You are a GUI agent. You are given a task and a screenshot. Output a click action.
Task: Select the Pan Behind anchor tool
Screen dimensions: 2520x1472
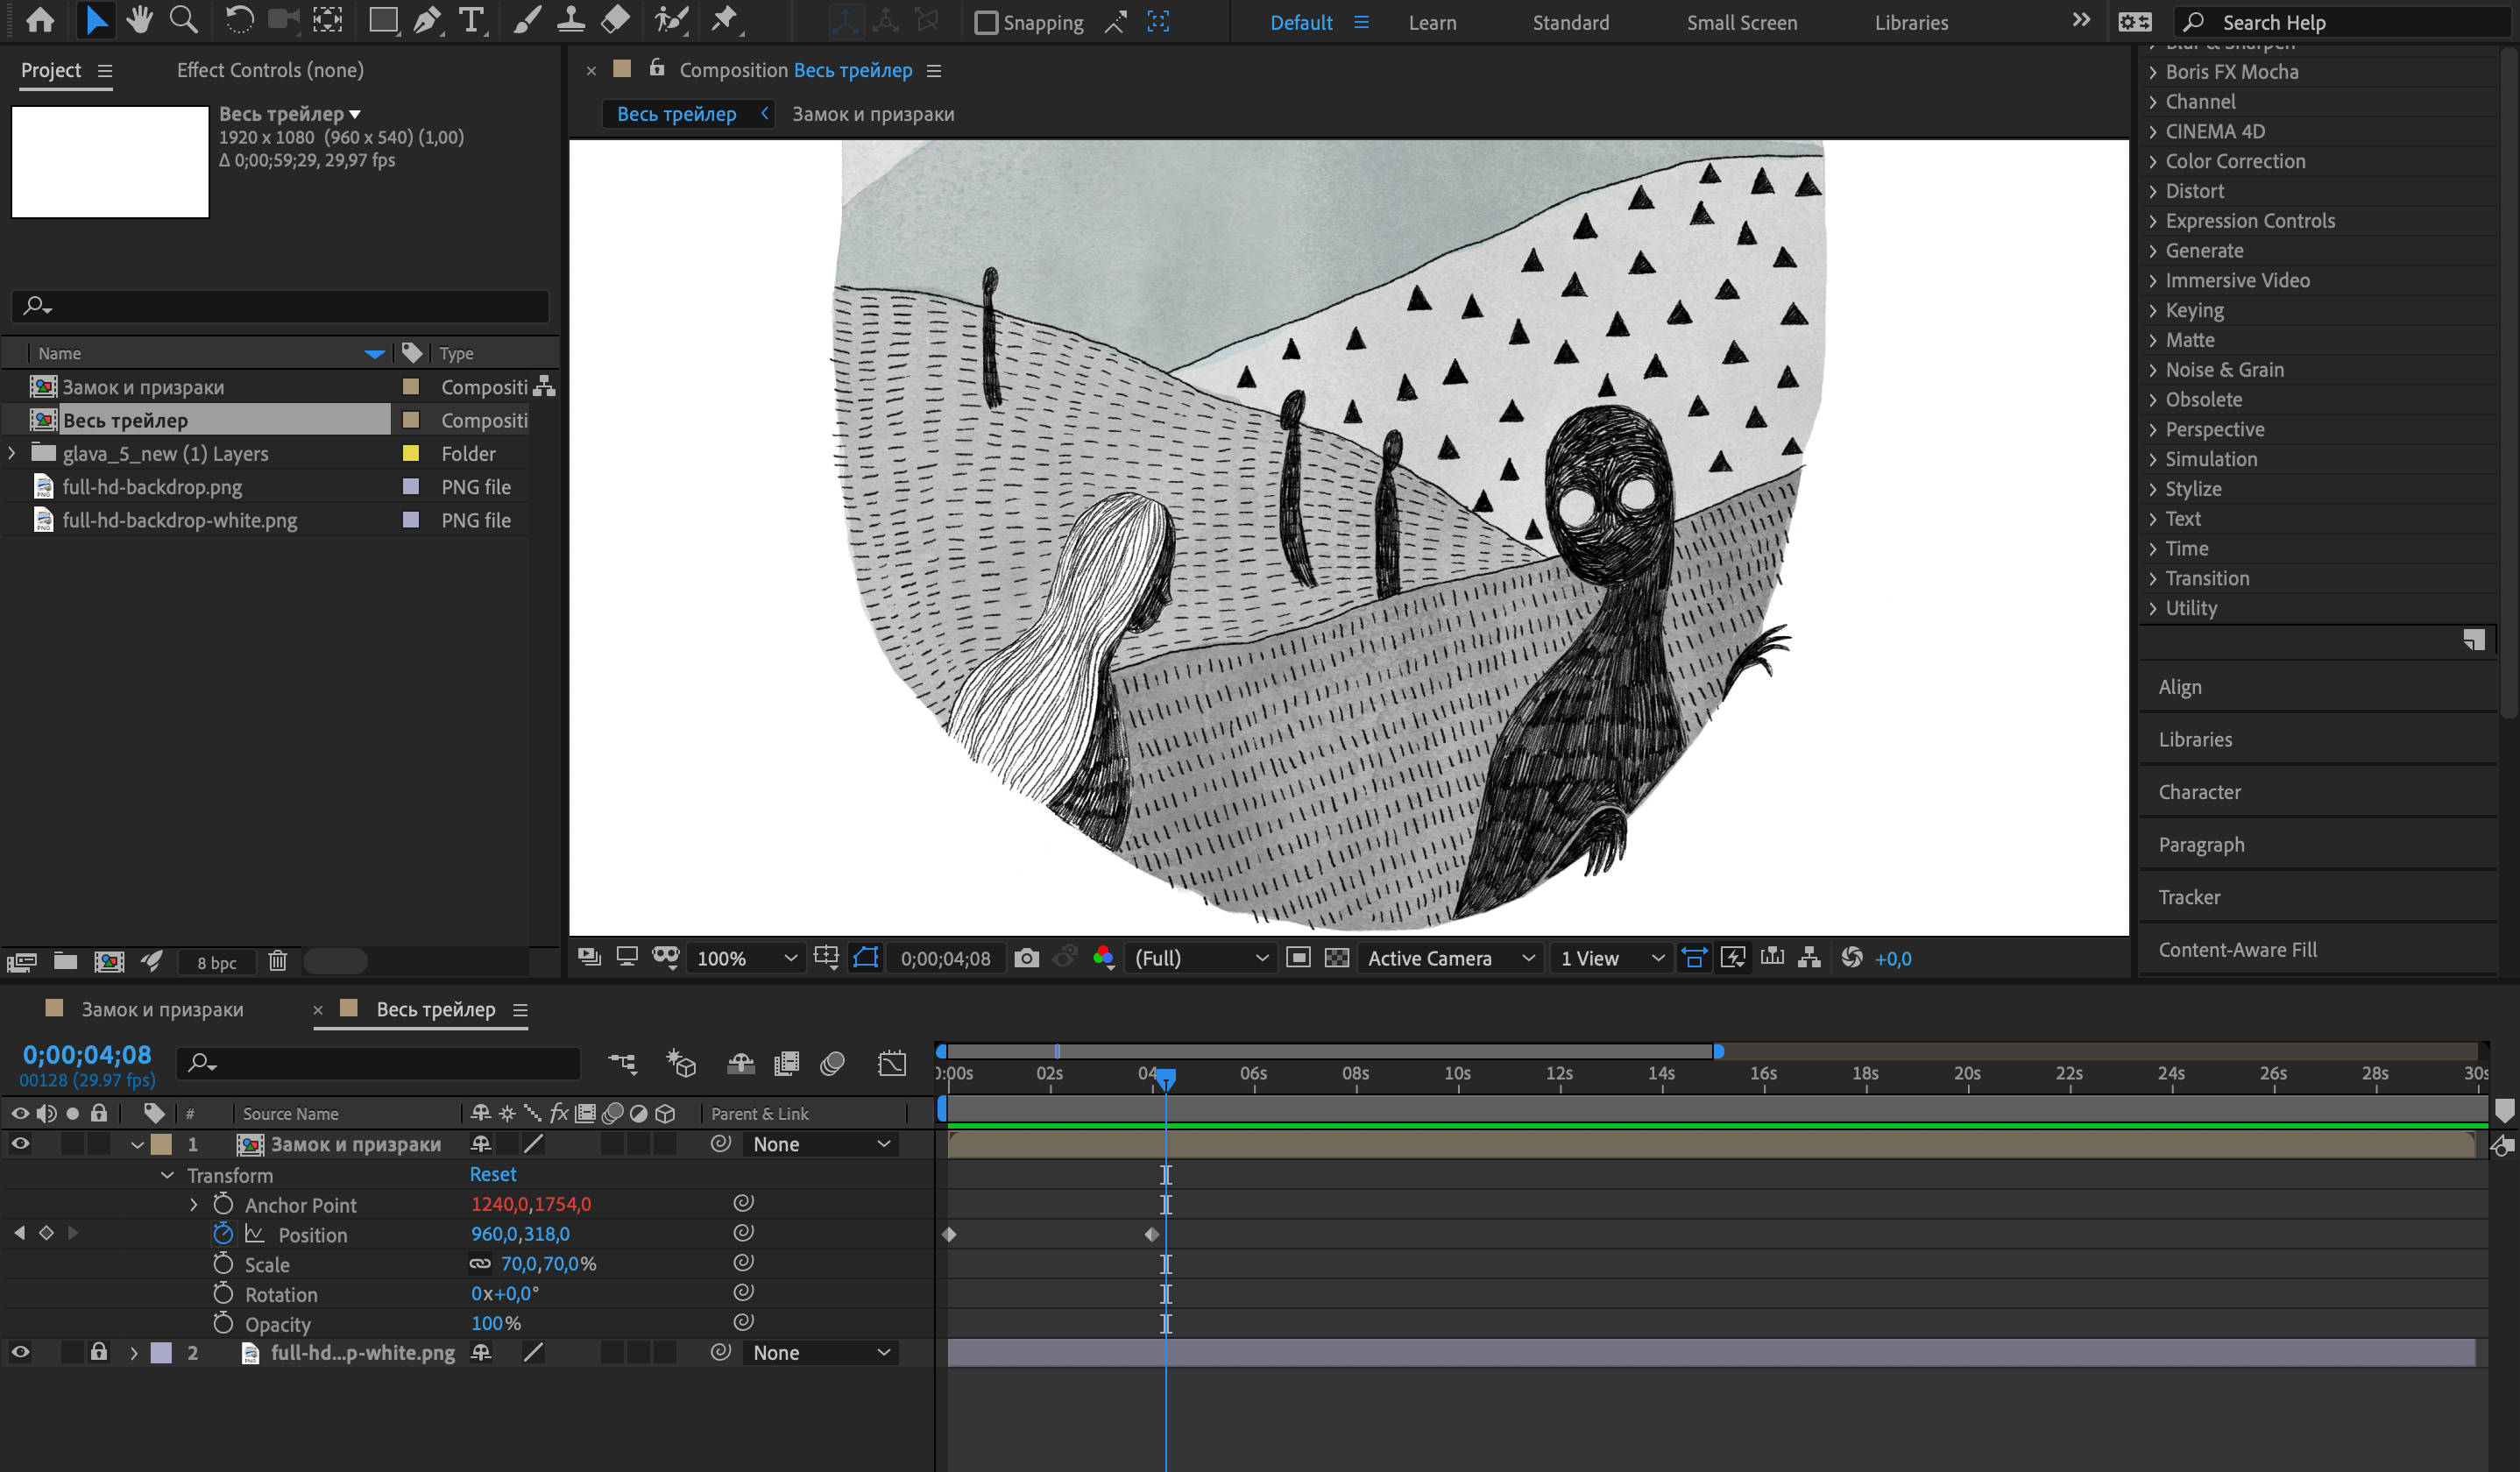327,21
